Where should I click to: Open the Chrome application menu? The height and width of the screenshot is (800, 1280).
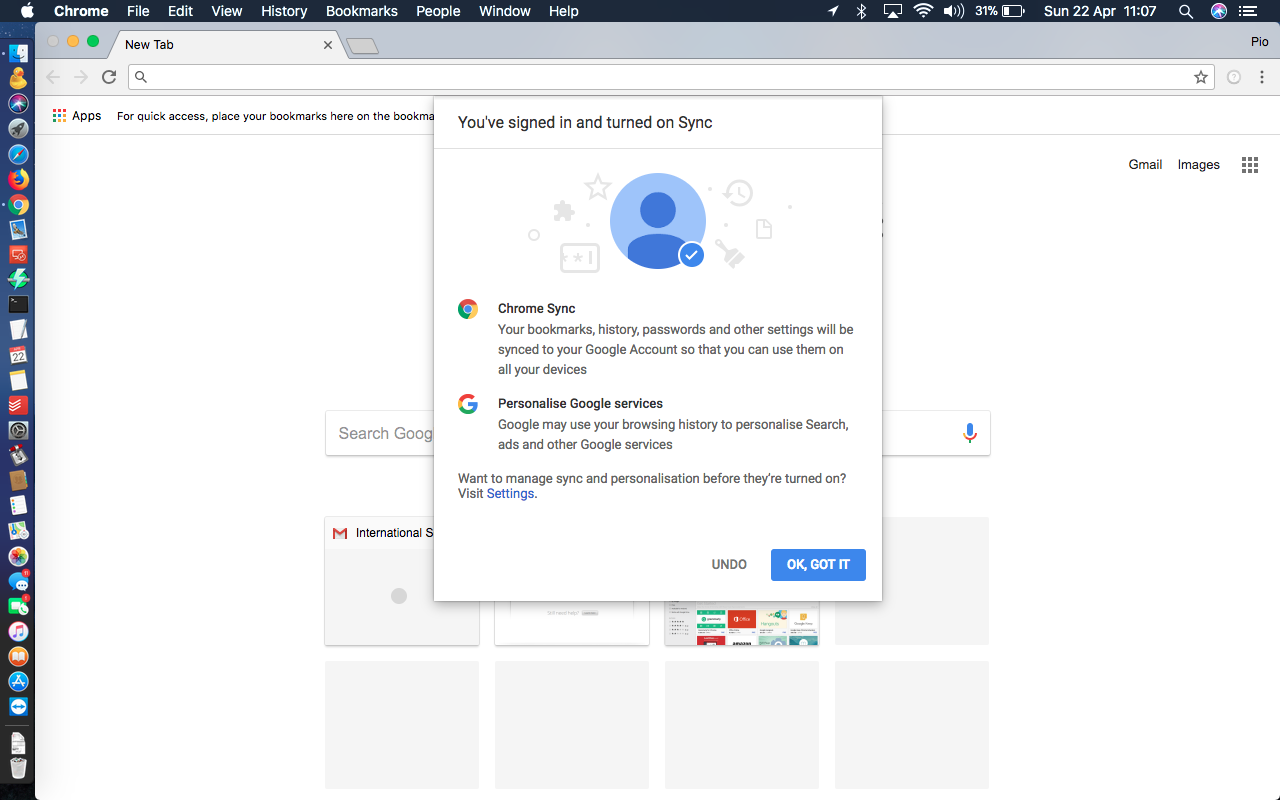(x=81, y=11)
